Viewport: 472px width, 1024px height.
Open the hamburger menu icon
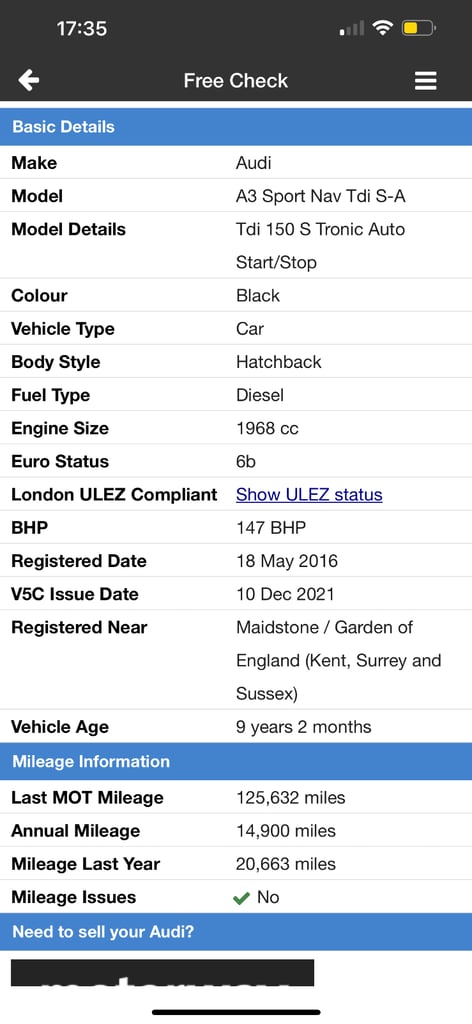tap(425, 80)
